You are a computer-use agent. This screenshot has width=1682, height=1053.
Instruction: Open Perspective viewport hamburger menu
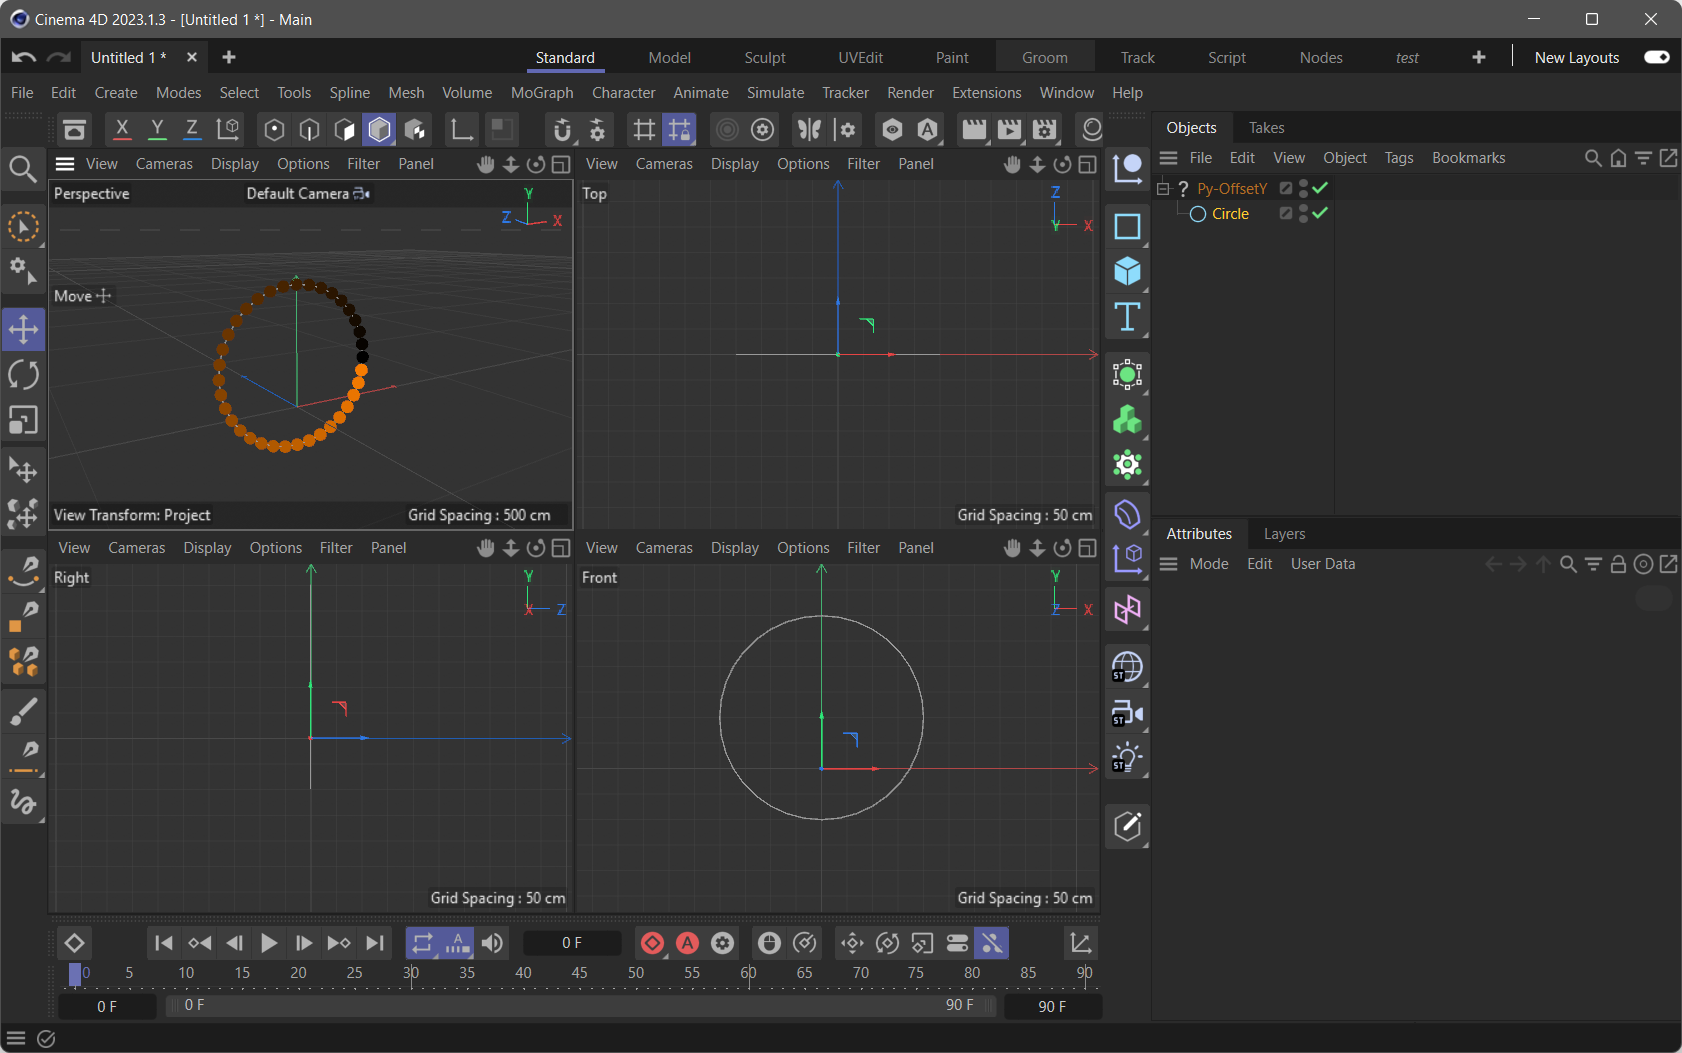[65, 164]
